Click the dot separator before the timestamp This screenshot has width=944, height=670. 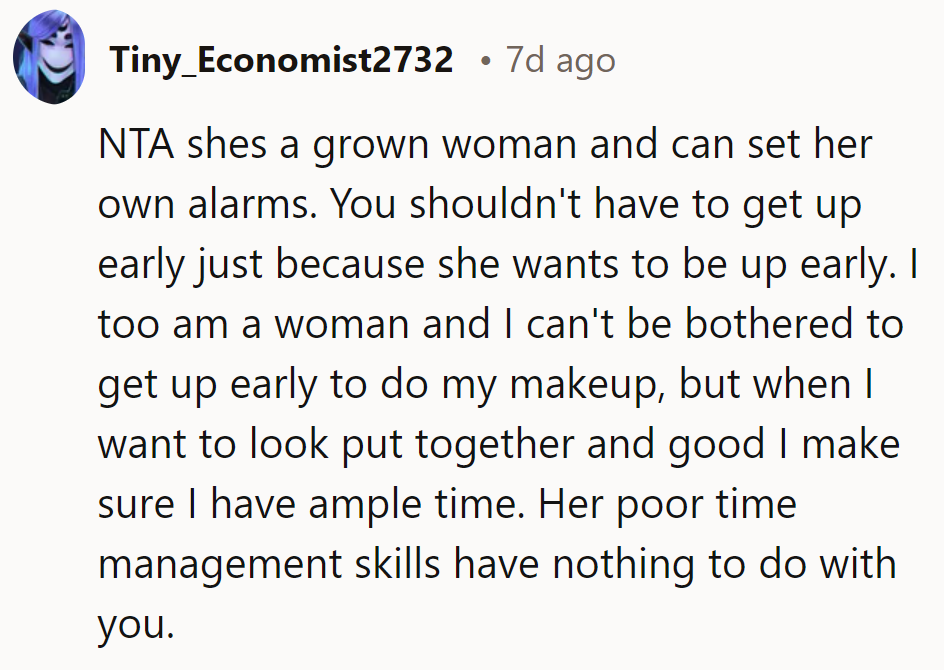486,62
